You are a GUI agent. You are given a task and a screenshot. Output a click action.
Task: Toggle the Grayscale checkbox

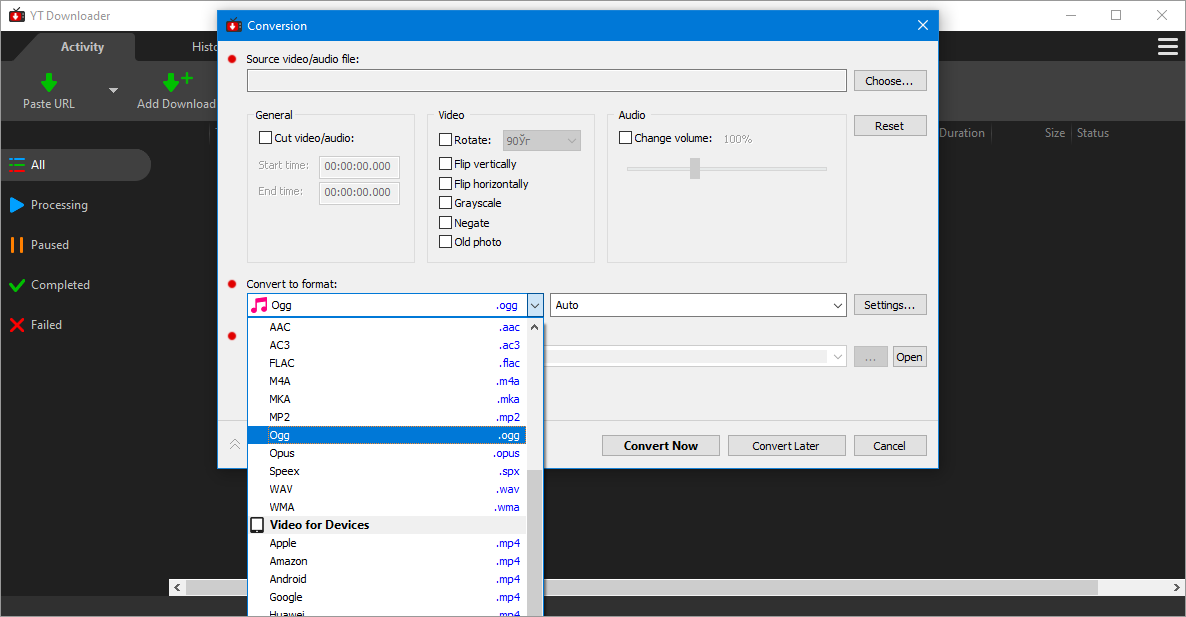click(446, 203)
